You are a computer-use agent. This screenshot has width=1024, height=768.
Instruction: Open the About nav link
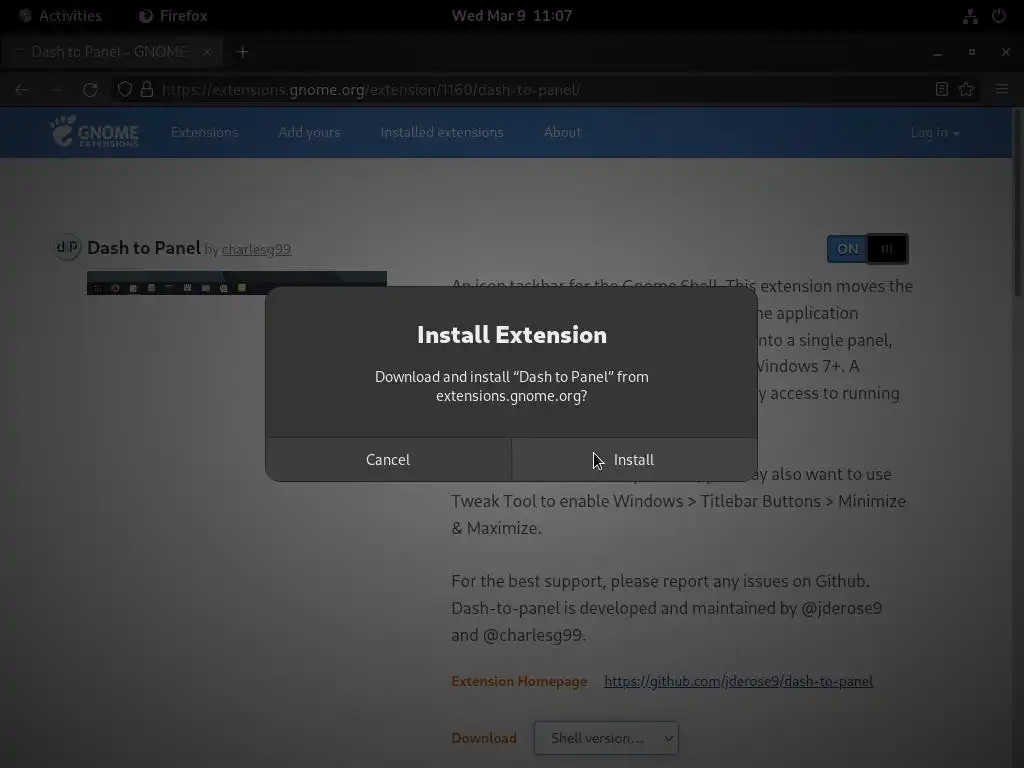(562, 133)
